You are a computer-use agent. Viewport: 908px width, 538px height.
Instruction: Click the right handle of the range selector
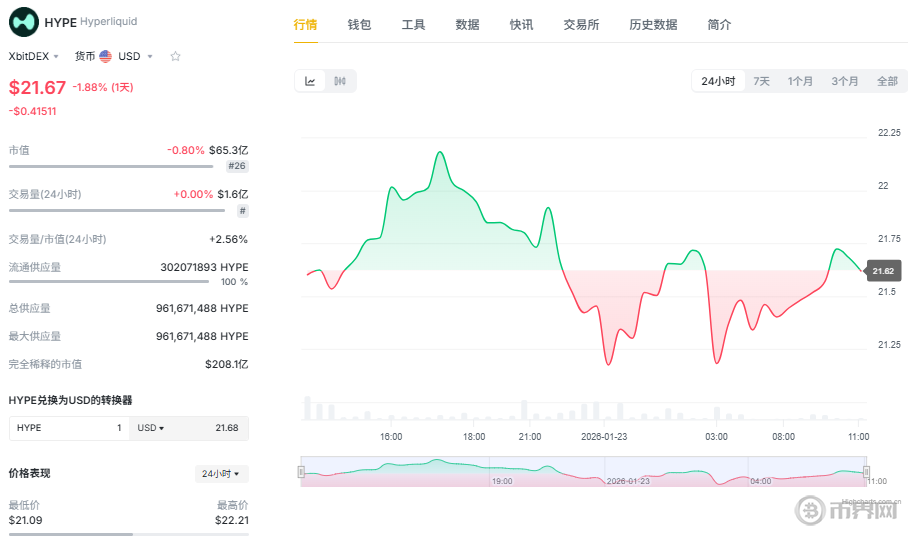point(866,472)
